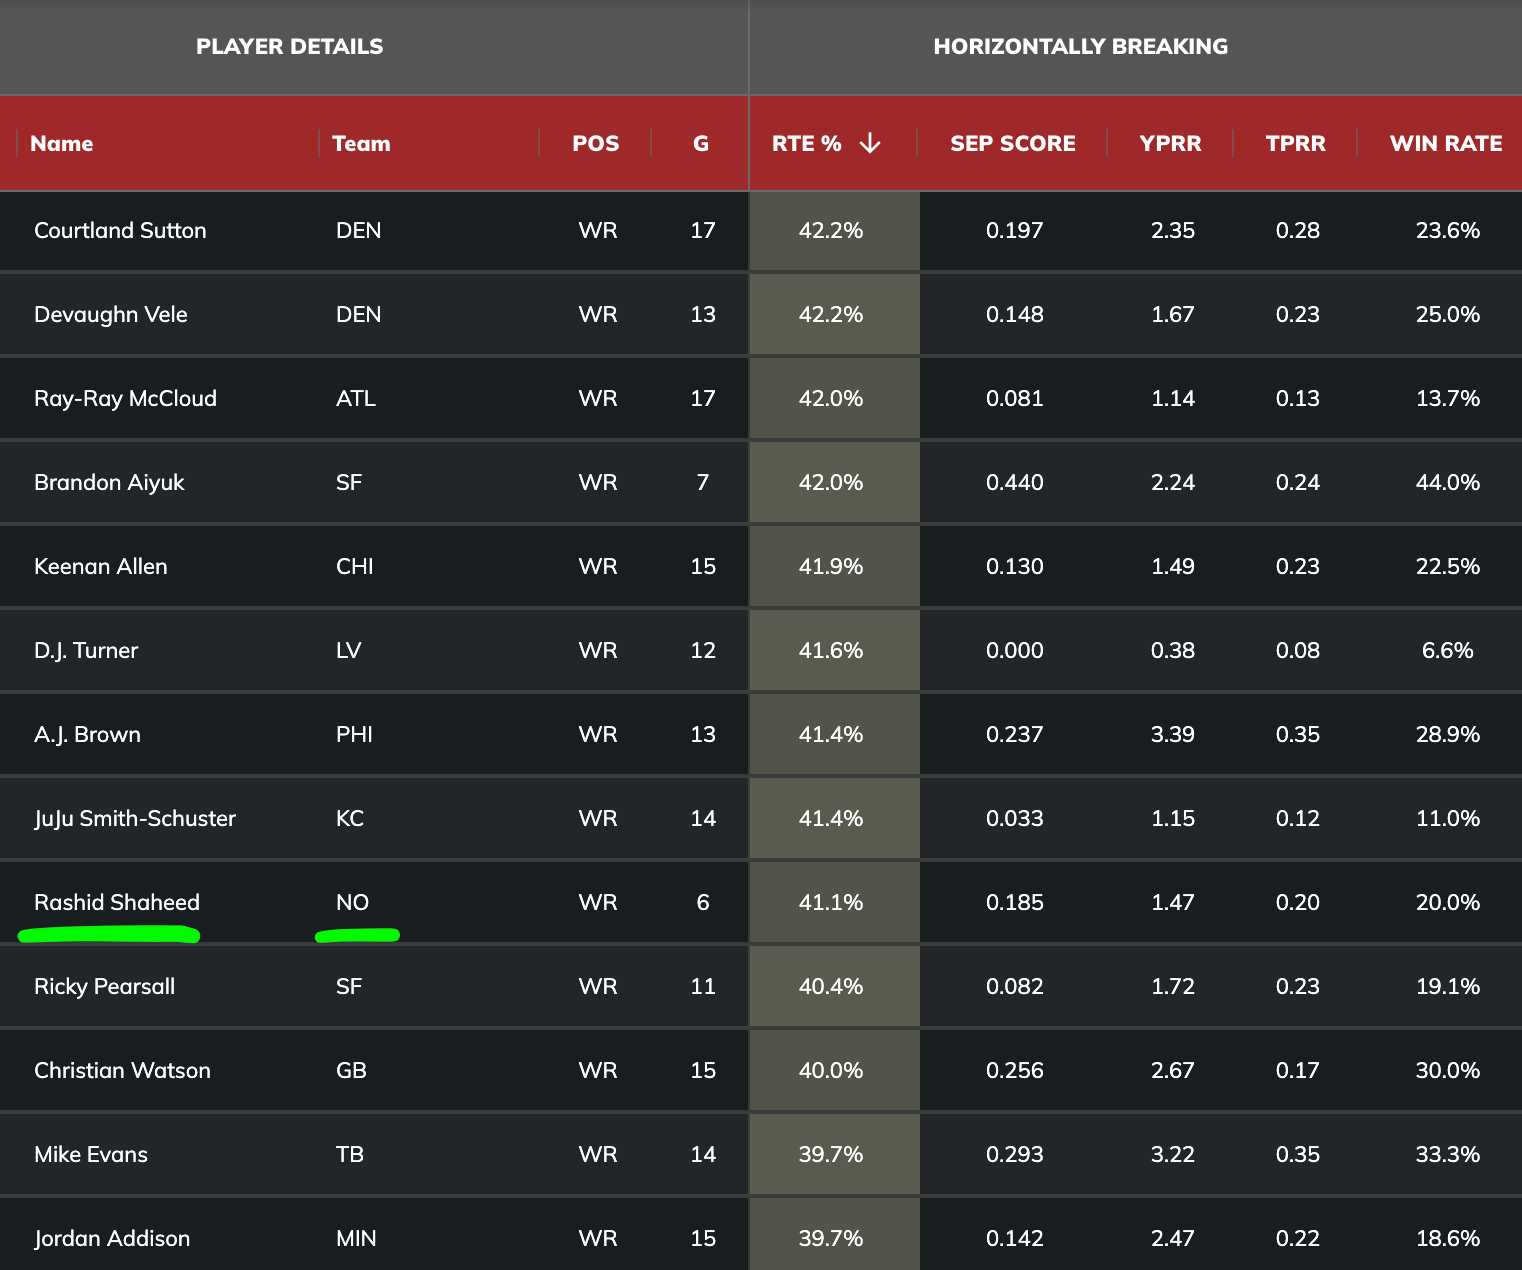Sort by YPRR column header
This screenshot has width=1522, height=1270.
tap(1171, 143)
